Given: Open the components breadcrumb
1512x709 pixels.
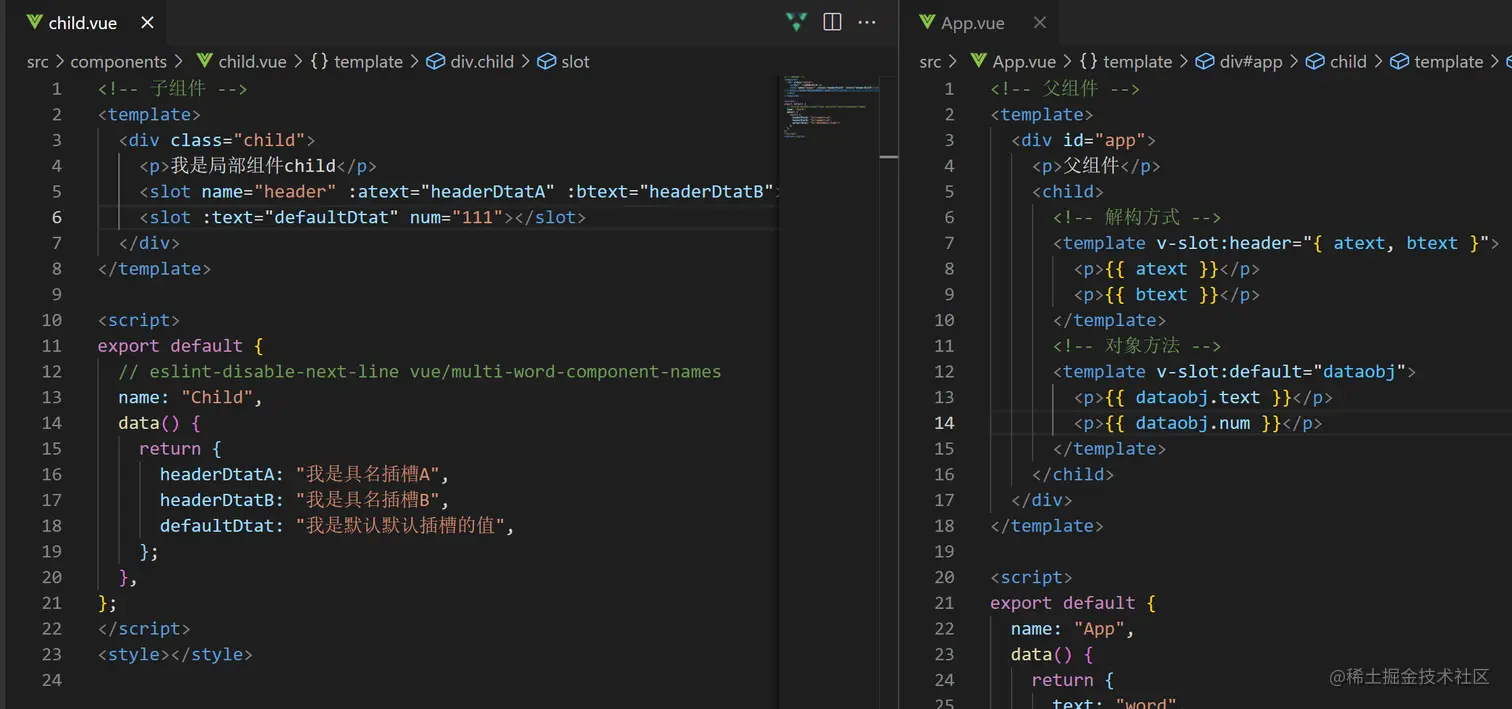Looking at the screenshot, I should pyautogui.click(x=118, y=62).
